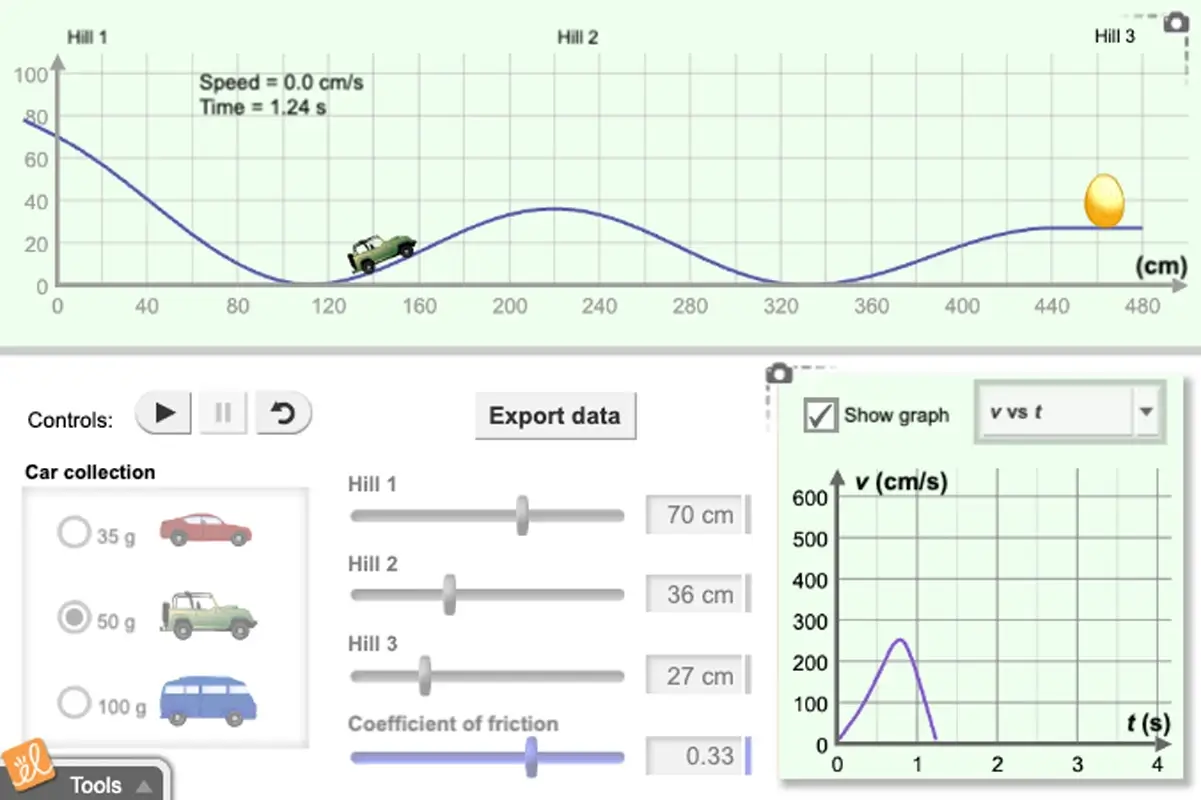1201x800 pixels.
Task: Click the Export data button
Action: pos(555,416)
